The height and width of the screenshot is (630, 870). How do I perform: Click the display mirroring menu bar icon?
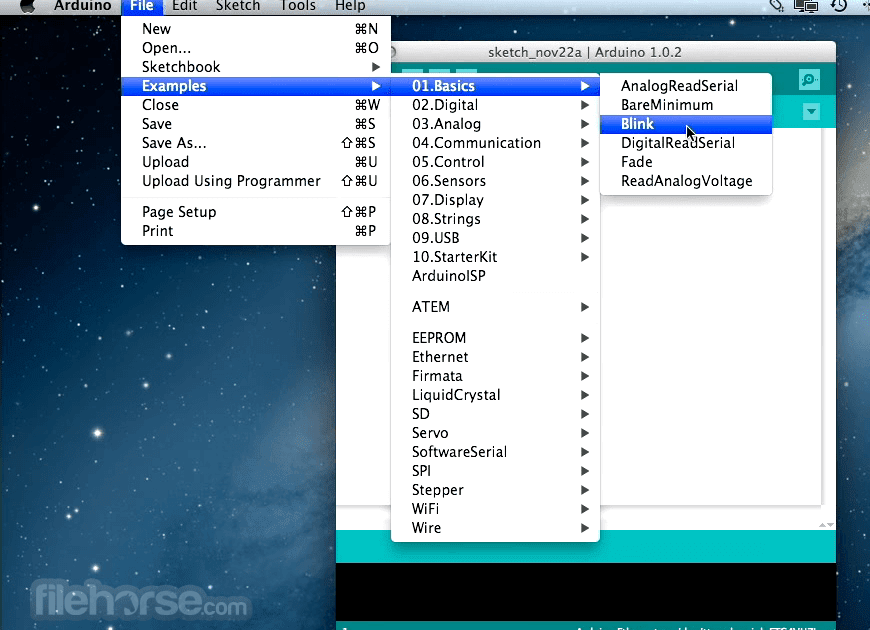coord(806,6)
